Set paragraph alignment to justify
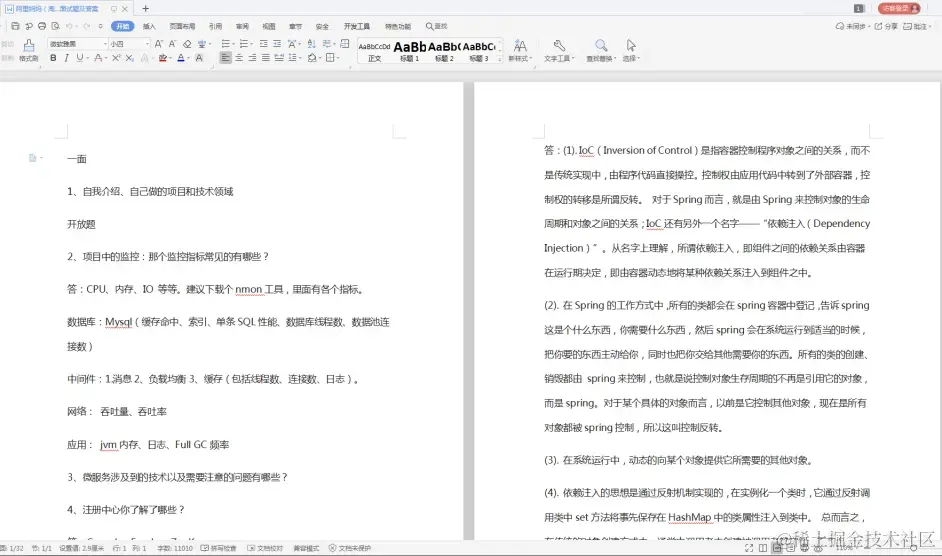 coord(266,58)
